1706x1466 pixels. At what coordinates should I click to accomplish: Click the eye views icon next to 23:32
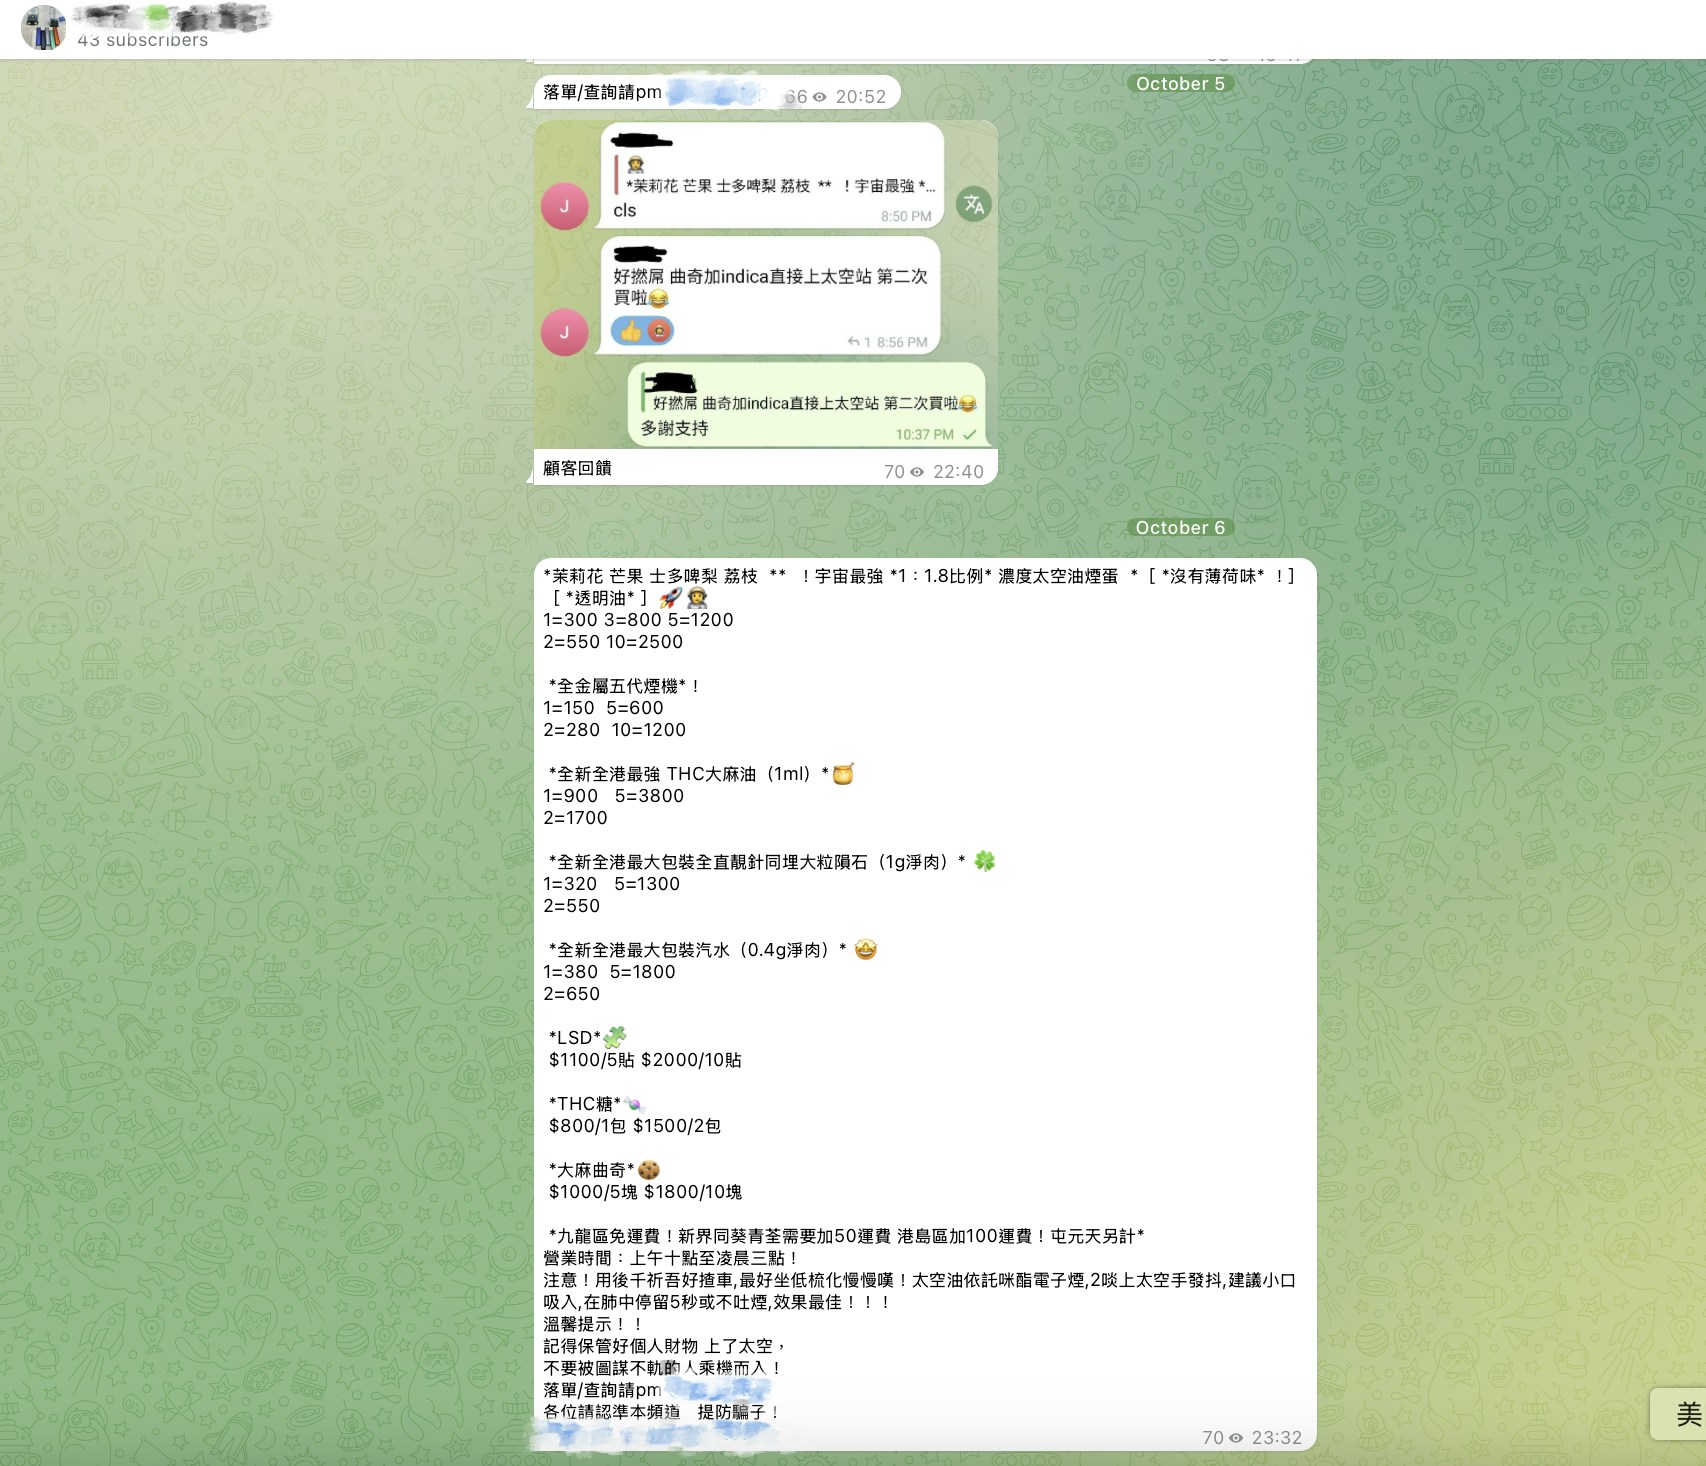tap(1236, 1438)
